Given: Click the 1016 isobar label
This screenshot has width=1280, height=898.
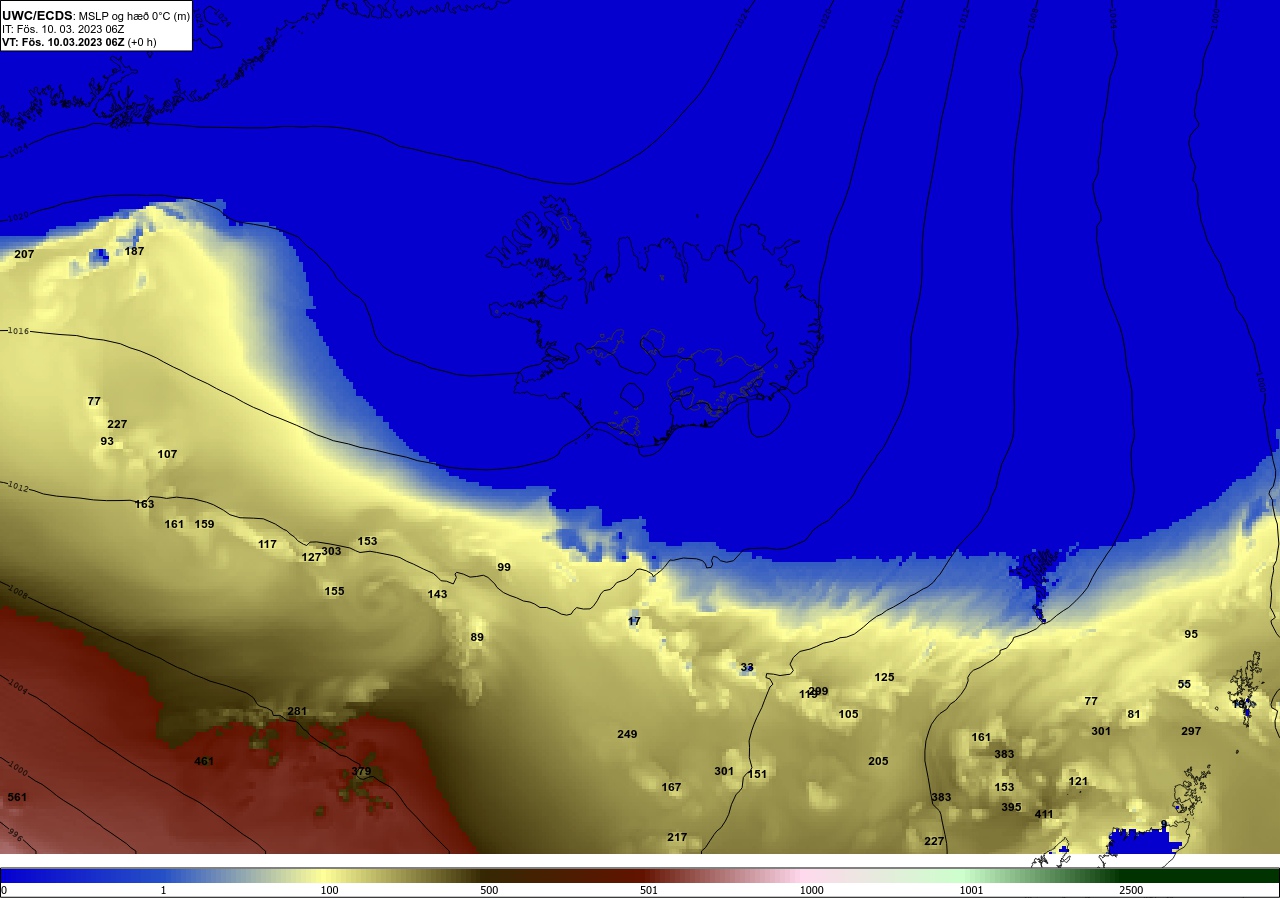Looking at the screenshot, I should click(18, 331).
